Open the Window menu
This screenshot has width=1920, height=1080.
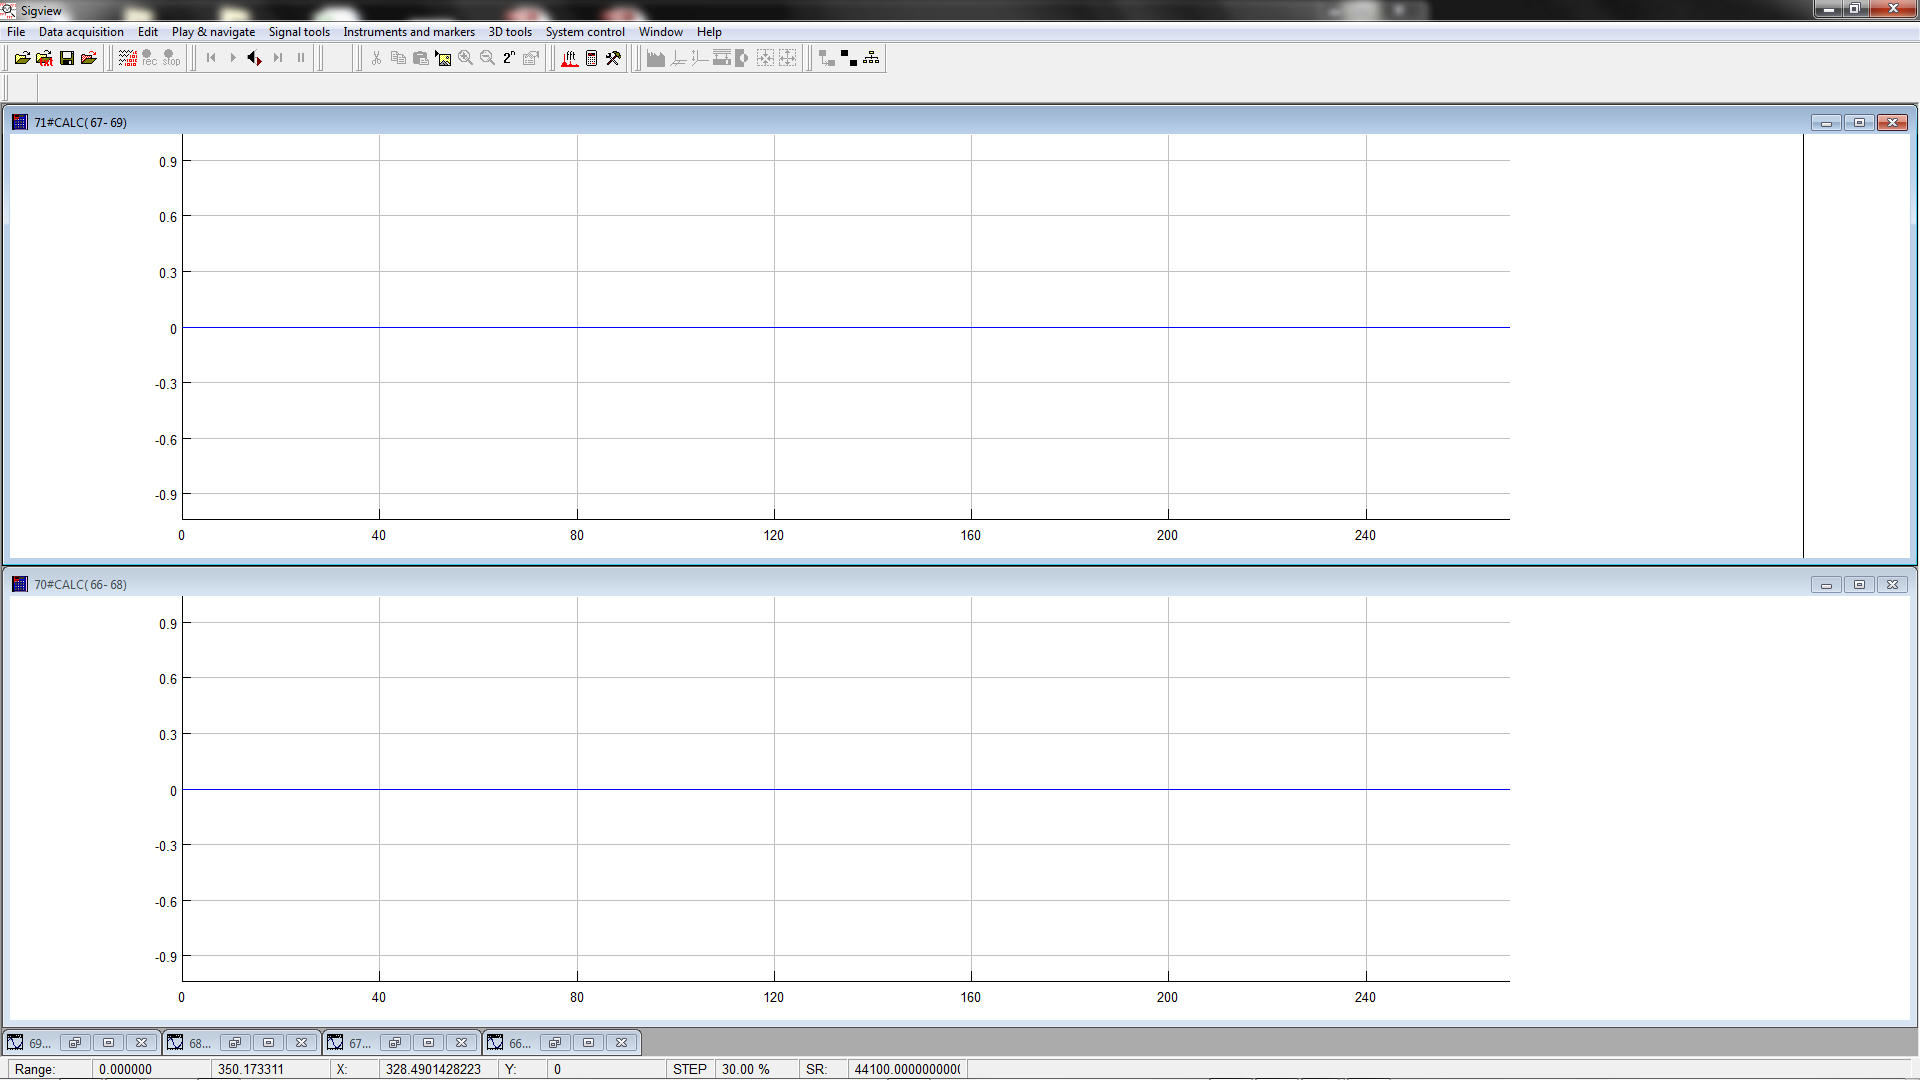coord(661,32)
